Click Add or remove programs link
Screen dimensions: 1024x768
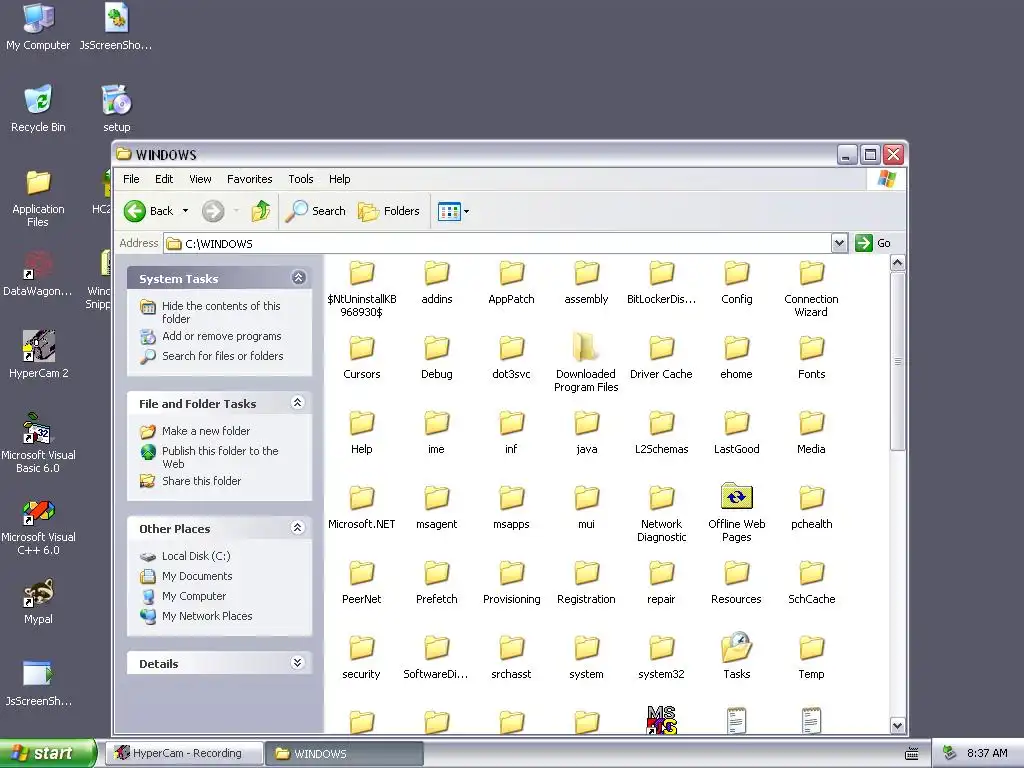click(x=221, y=336)
